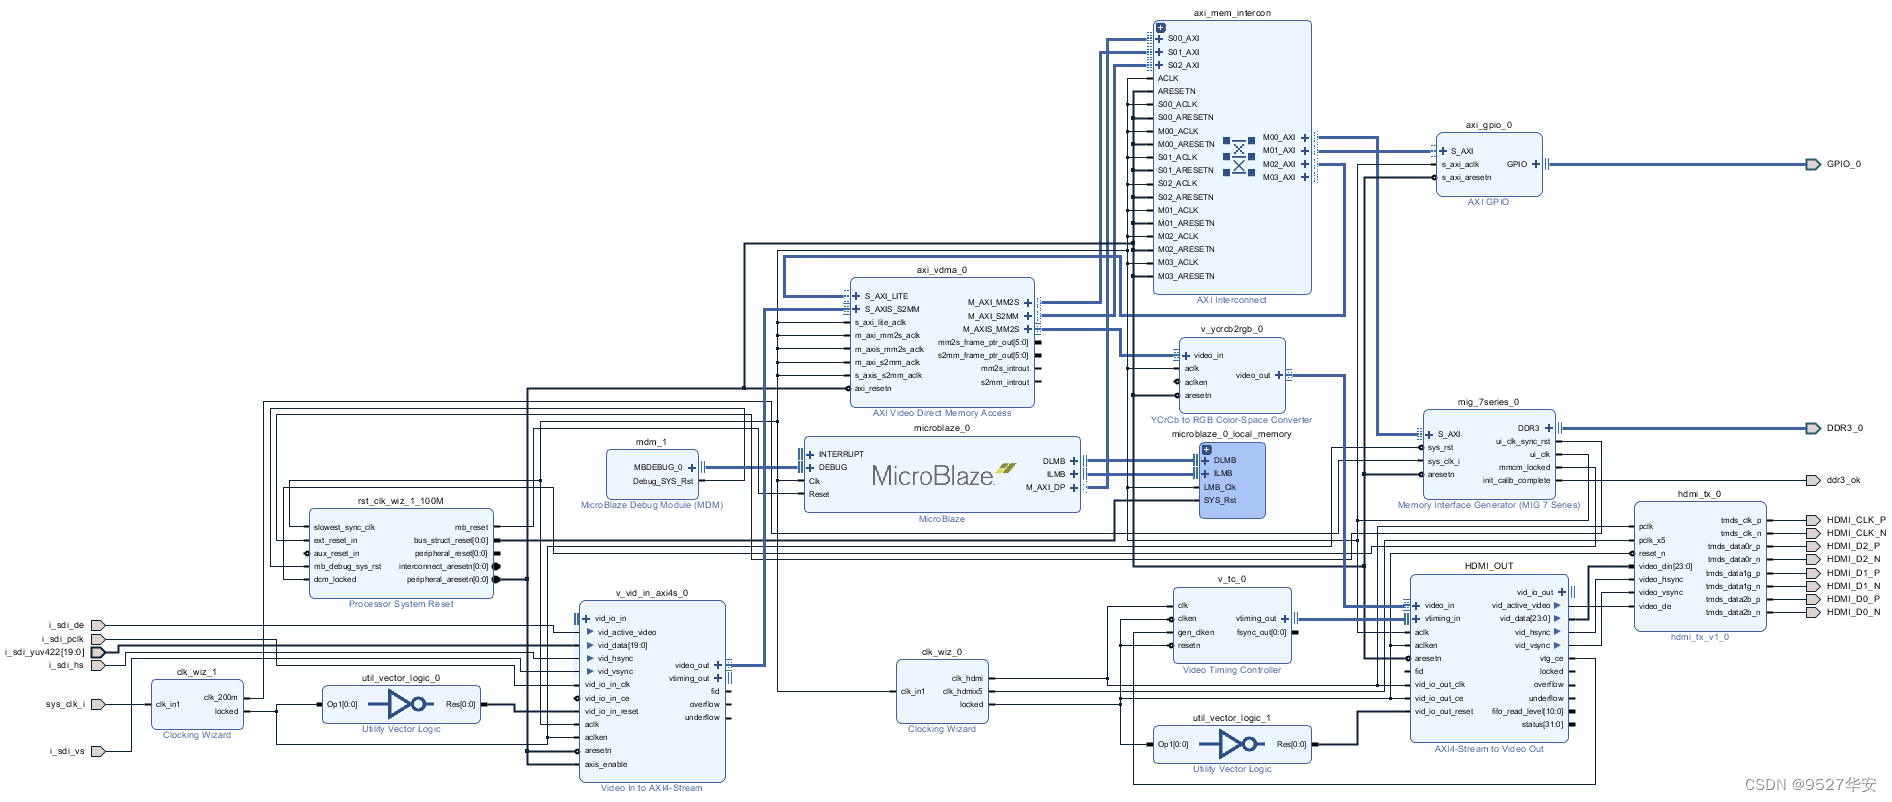
Task: Expand M_AXI_MM2S pin on axi_vdma_0
Action: [x=1028, y=302]
